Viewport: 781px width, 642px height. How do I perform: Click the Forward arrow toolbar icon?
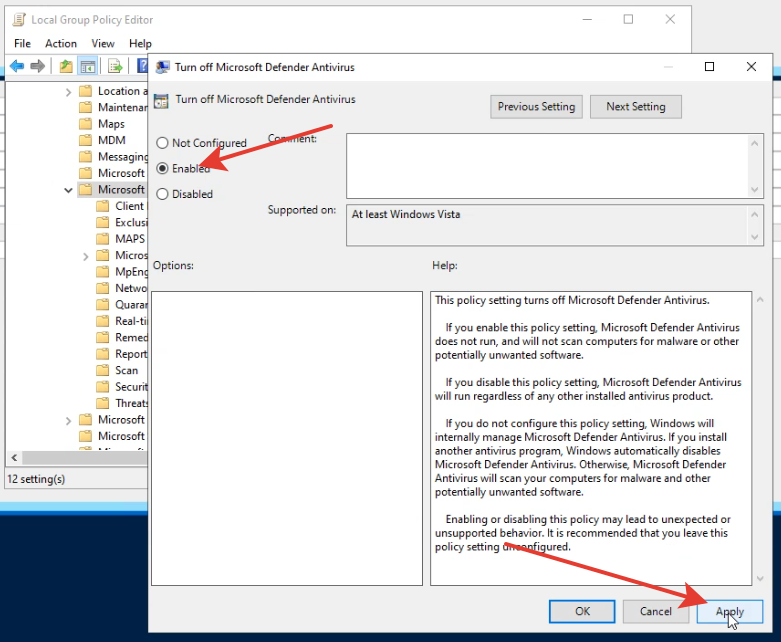[x=38, y=66]
